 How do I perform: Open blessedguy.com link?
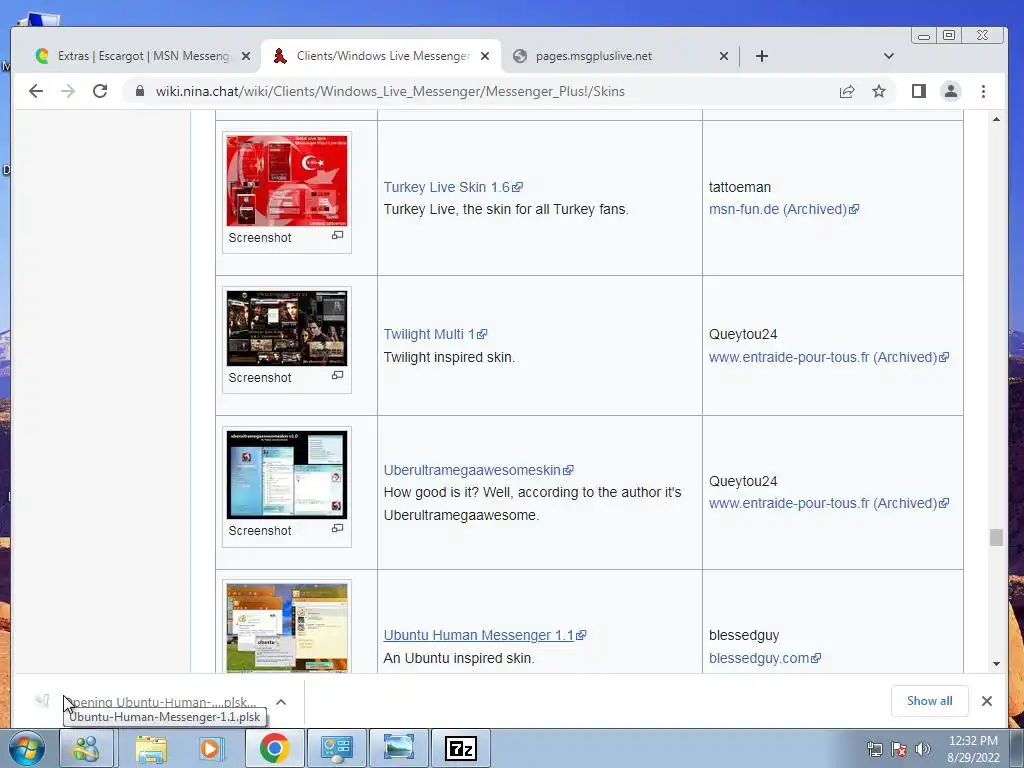coord(765,658)
